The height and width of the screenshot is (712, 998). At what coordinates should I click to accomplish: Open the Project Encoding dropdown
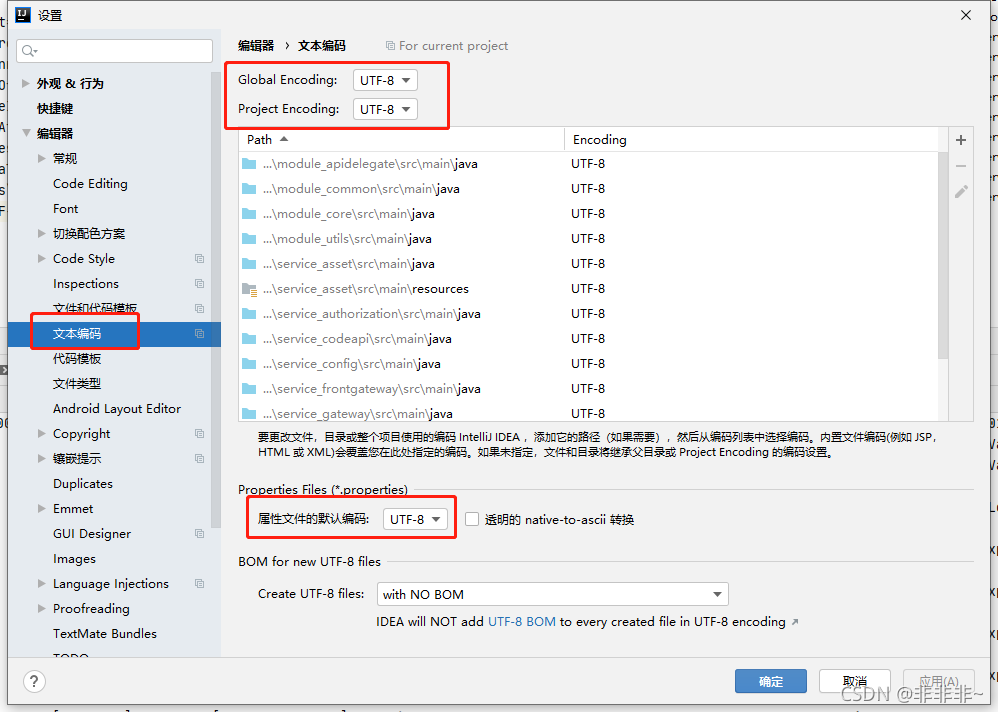click(385, 109)
